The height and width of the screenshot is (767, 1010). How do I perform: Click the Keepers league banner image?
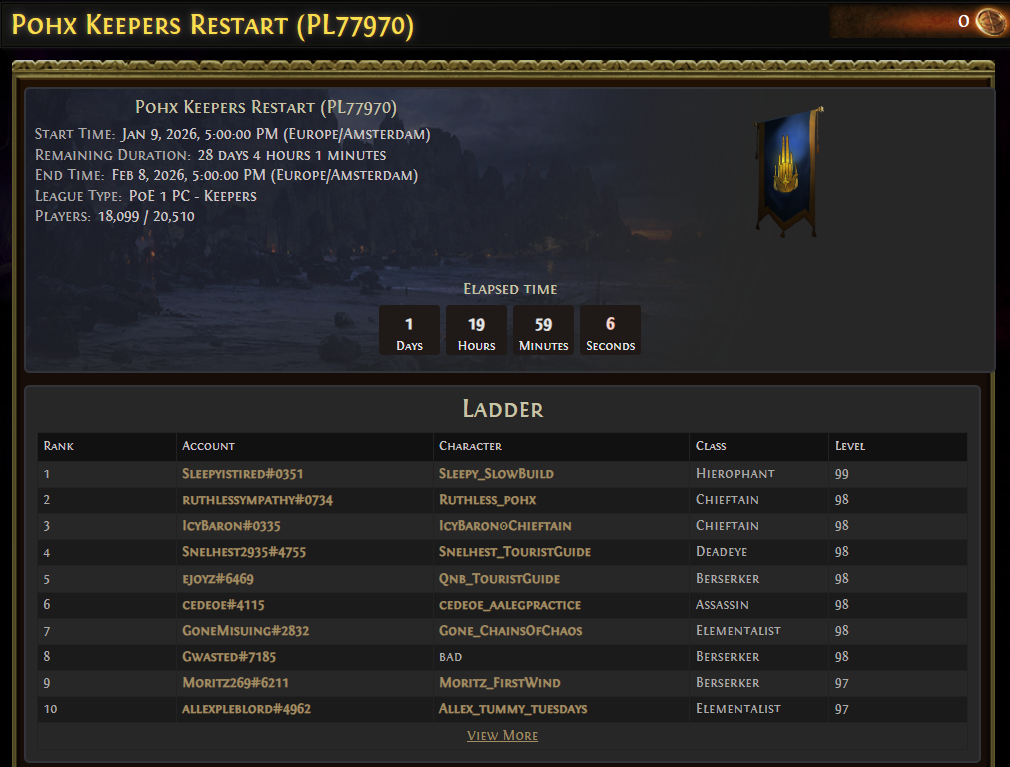tap(788, 172)
